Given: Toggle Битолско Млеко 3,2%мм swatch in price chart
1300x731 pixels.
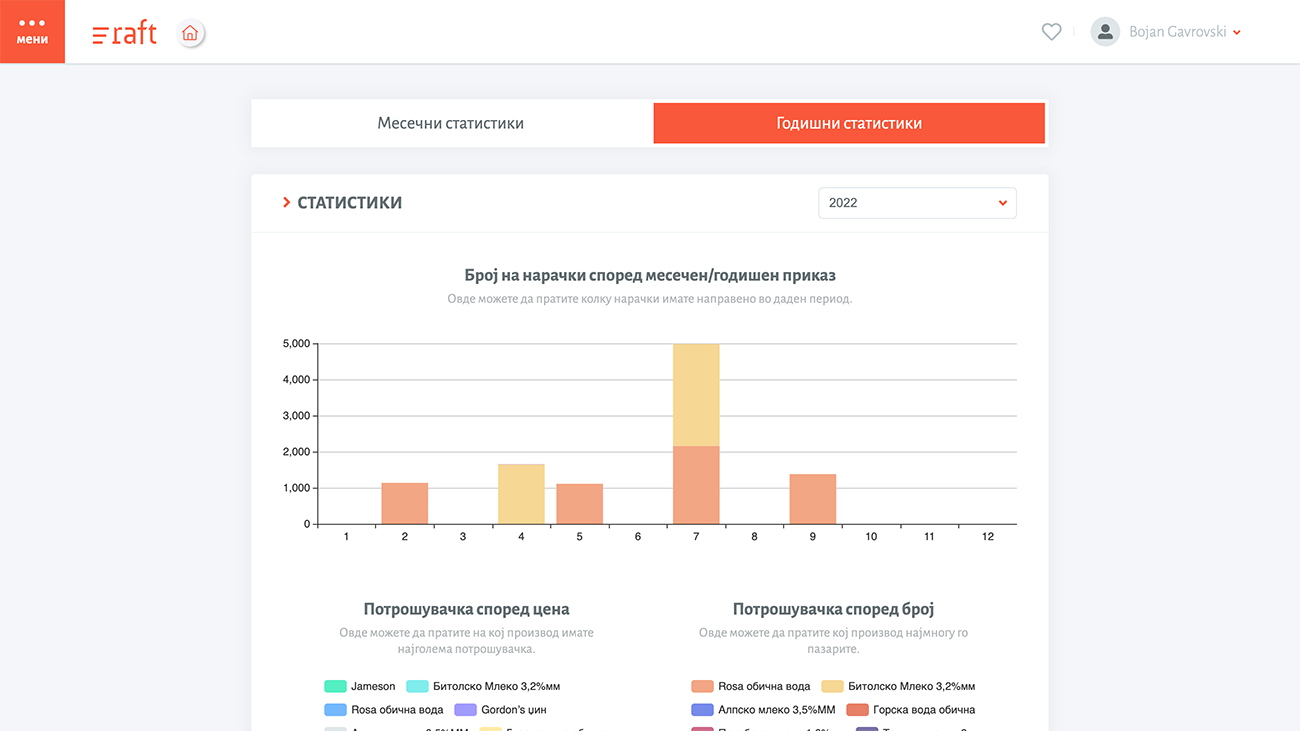Looking at the screenshot, I should click(x=417, y=687).
